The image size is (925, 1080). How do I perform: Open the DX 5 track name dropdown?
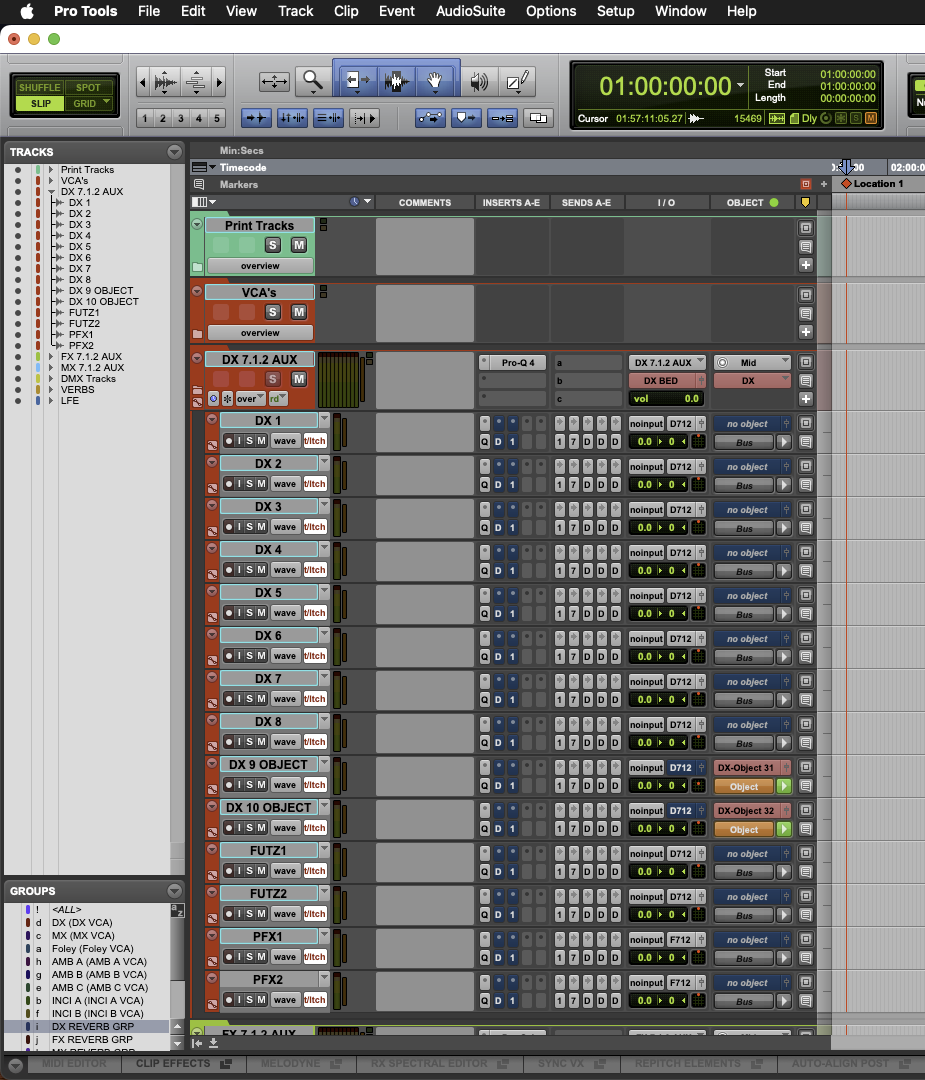[324, 592]
